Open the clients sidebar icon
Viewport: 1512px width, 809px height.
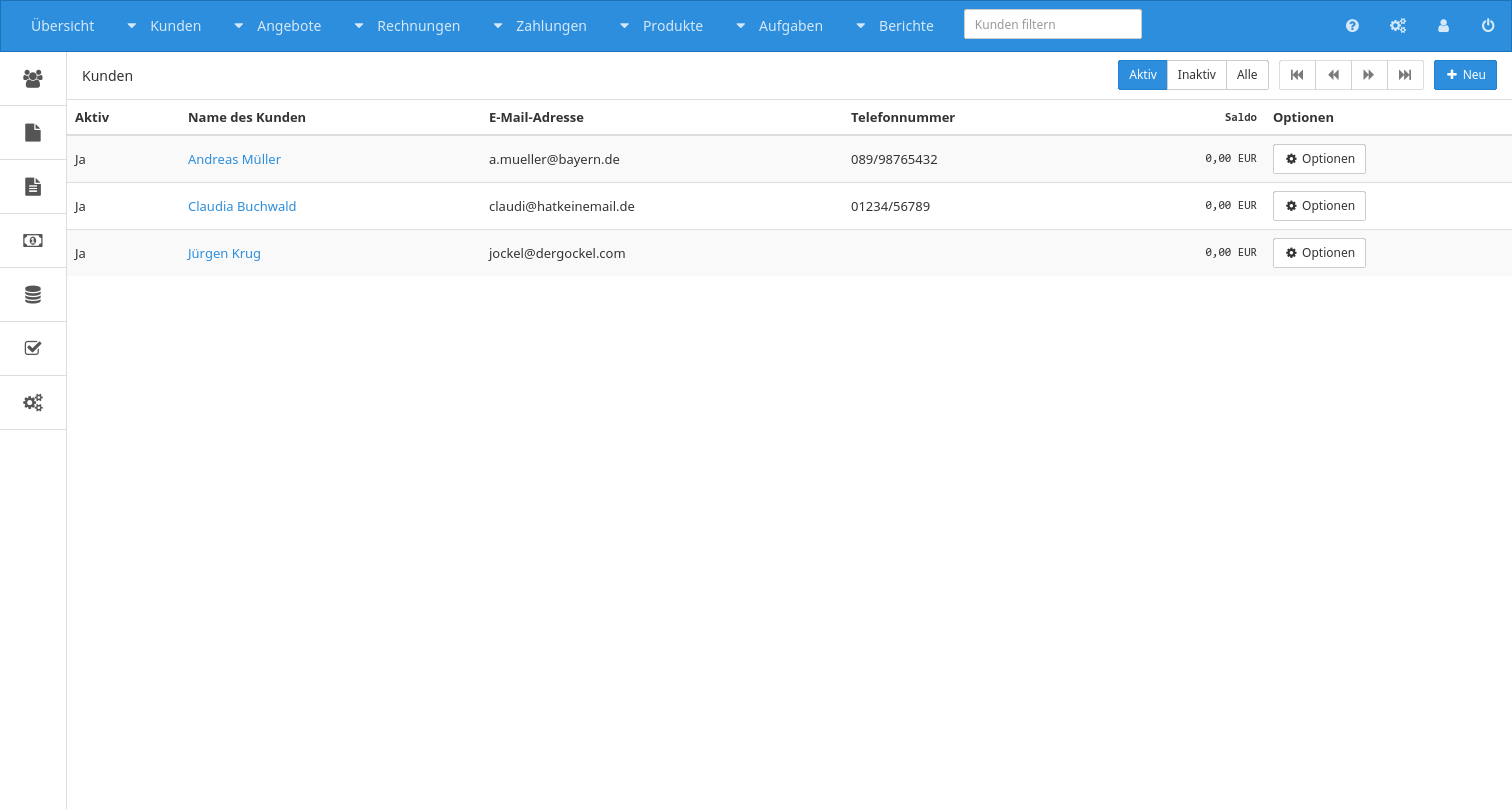coord(33,78)
